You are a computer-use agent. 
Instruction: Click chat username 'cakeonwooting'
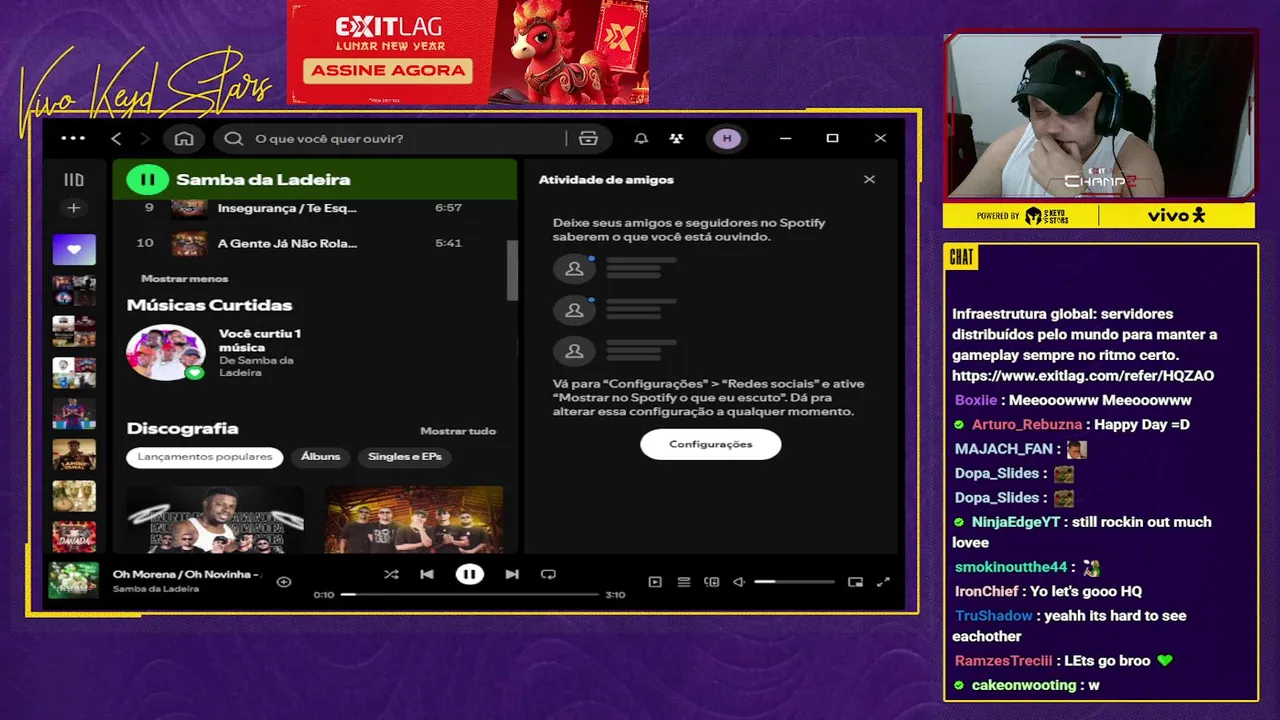pyautogui.click(x=1024, y=685)
